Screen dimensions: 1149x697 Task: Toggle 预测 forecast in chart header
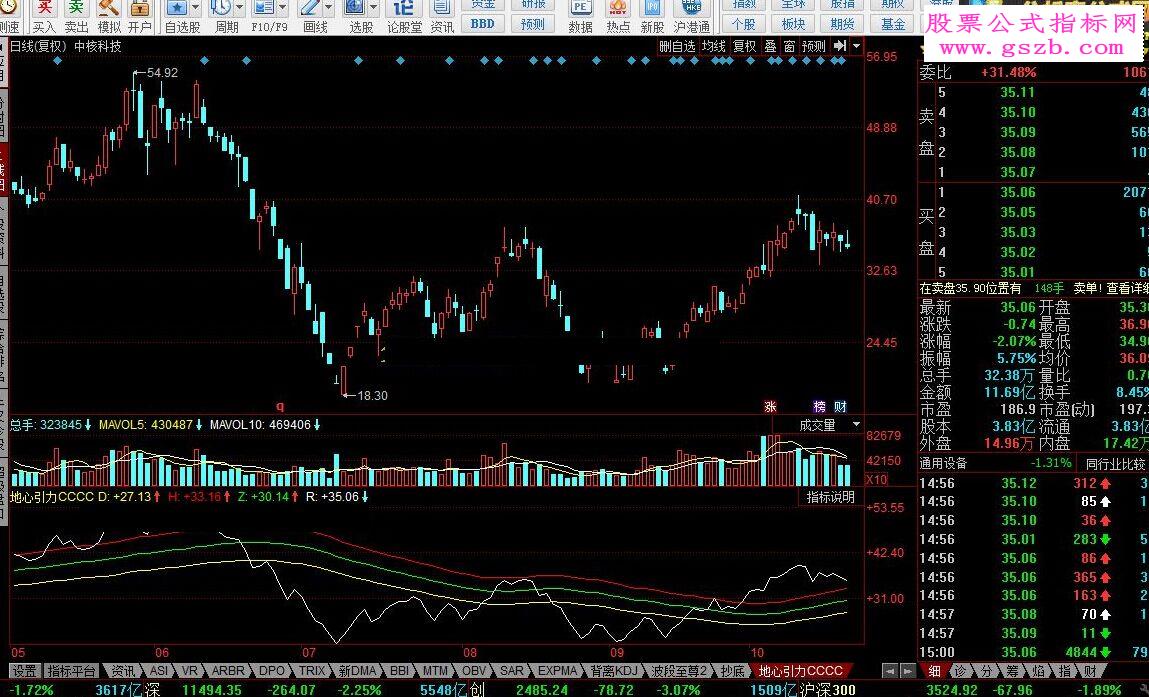(813, 46)
